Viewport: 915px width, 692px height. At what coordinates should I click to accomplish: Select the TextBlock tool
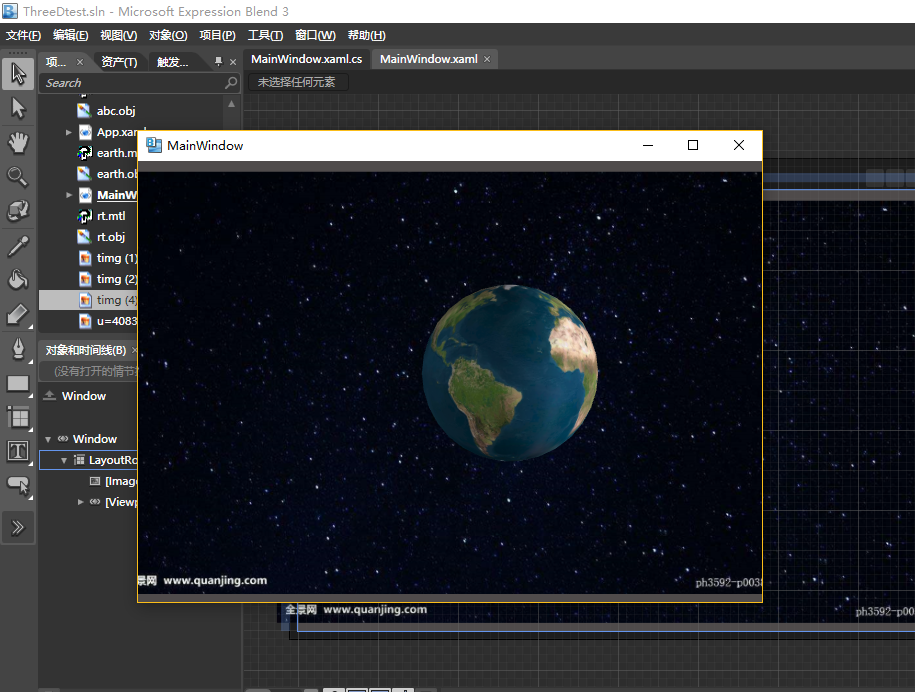pos(18,451)
